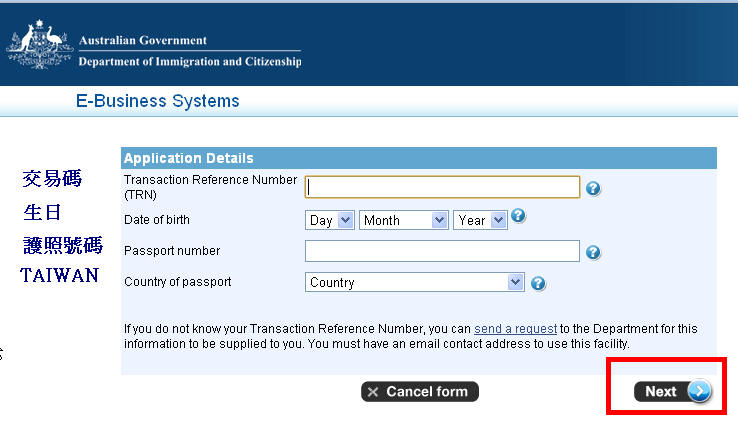The height and width of the screenshot is (430, 738).
Task: Click the Next button
Action: (x=672, y=391)
